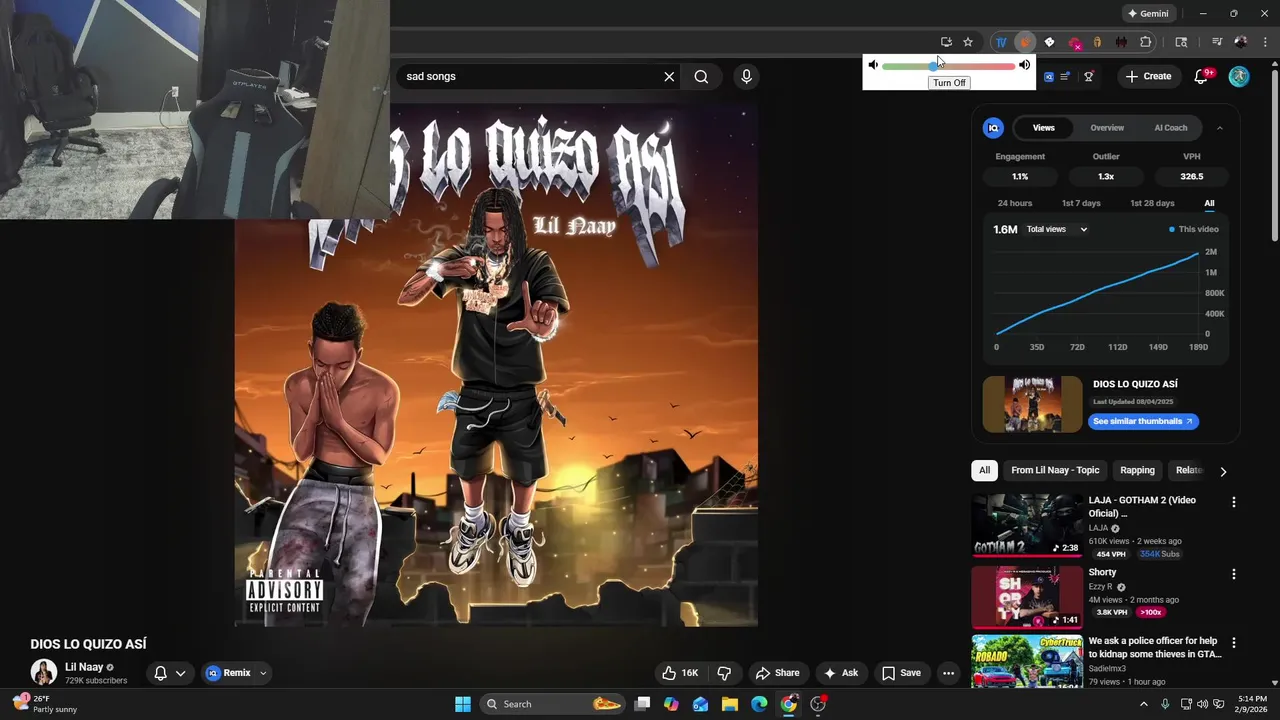The height and width of the screenshot is (720, 1280).
Task: Dislike the video with thumbs-down
Action: [725, 673]
